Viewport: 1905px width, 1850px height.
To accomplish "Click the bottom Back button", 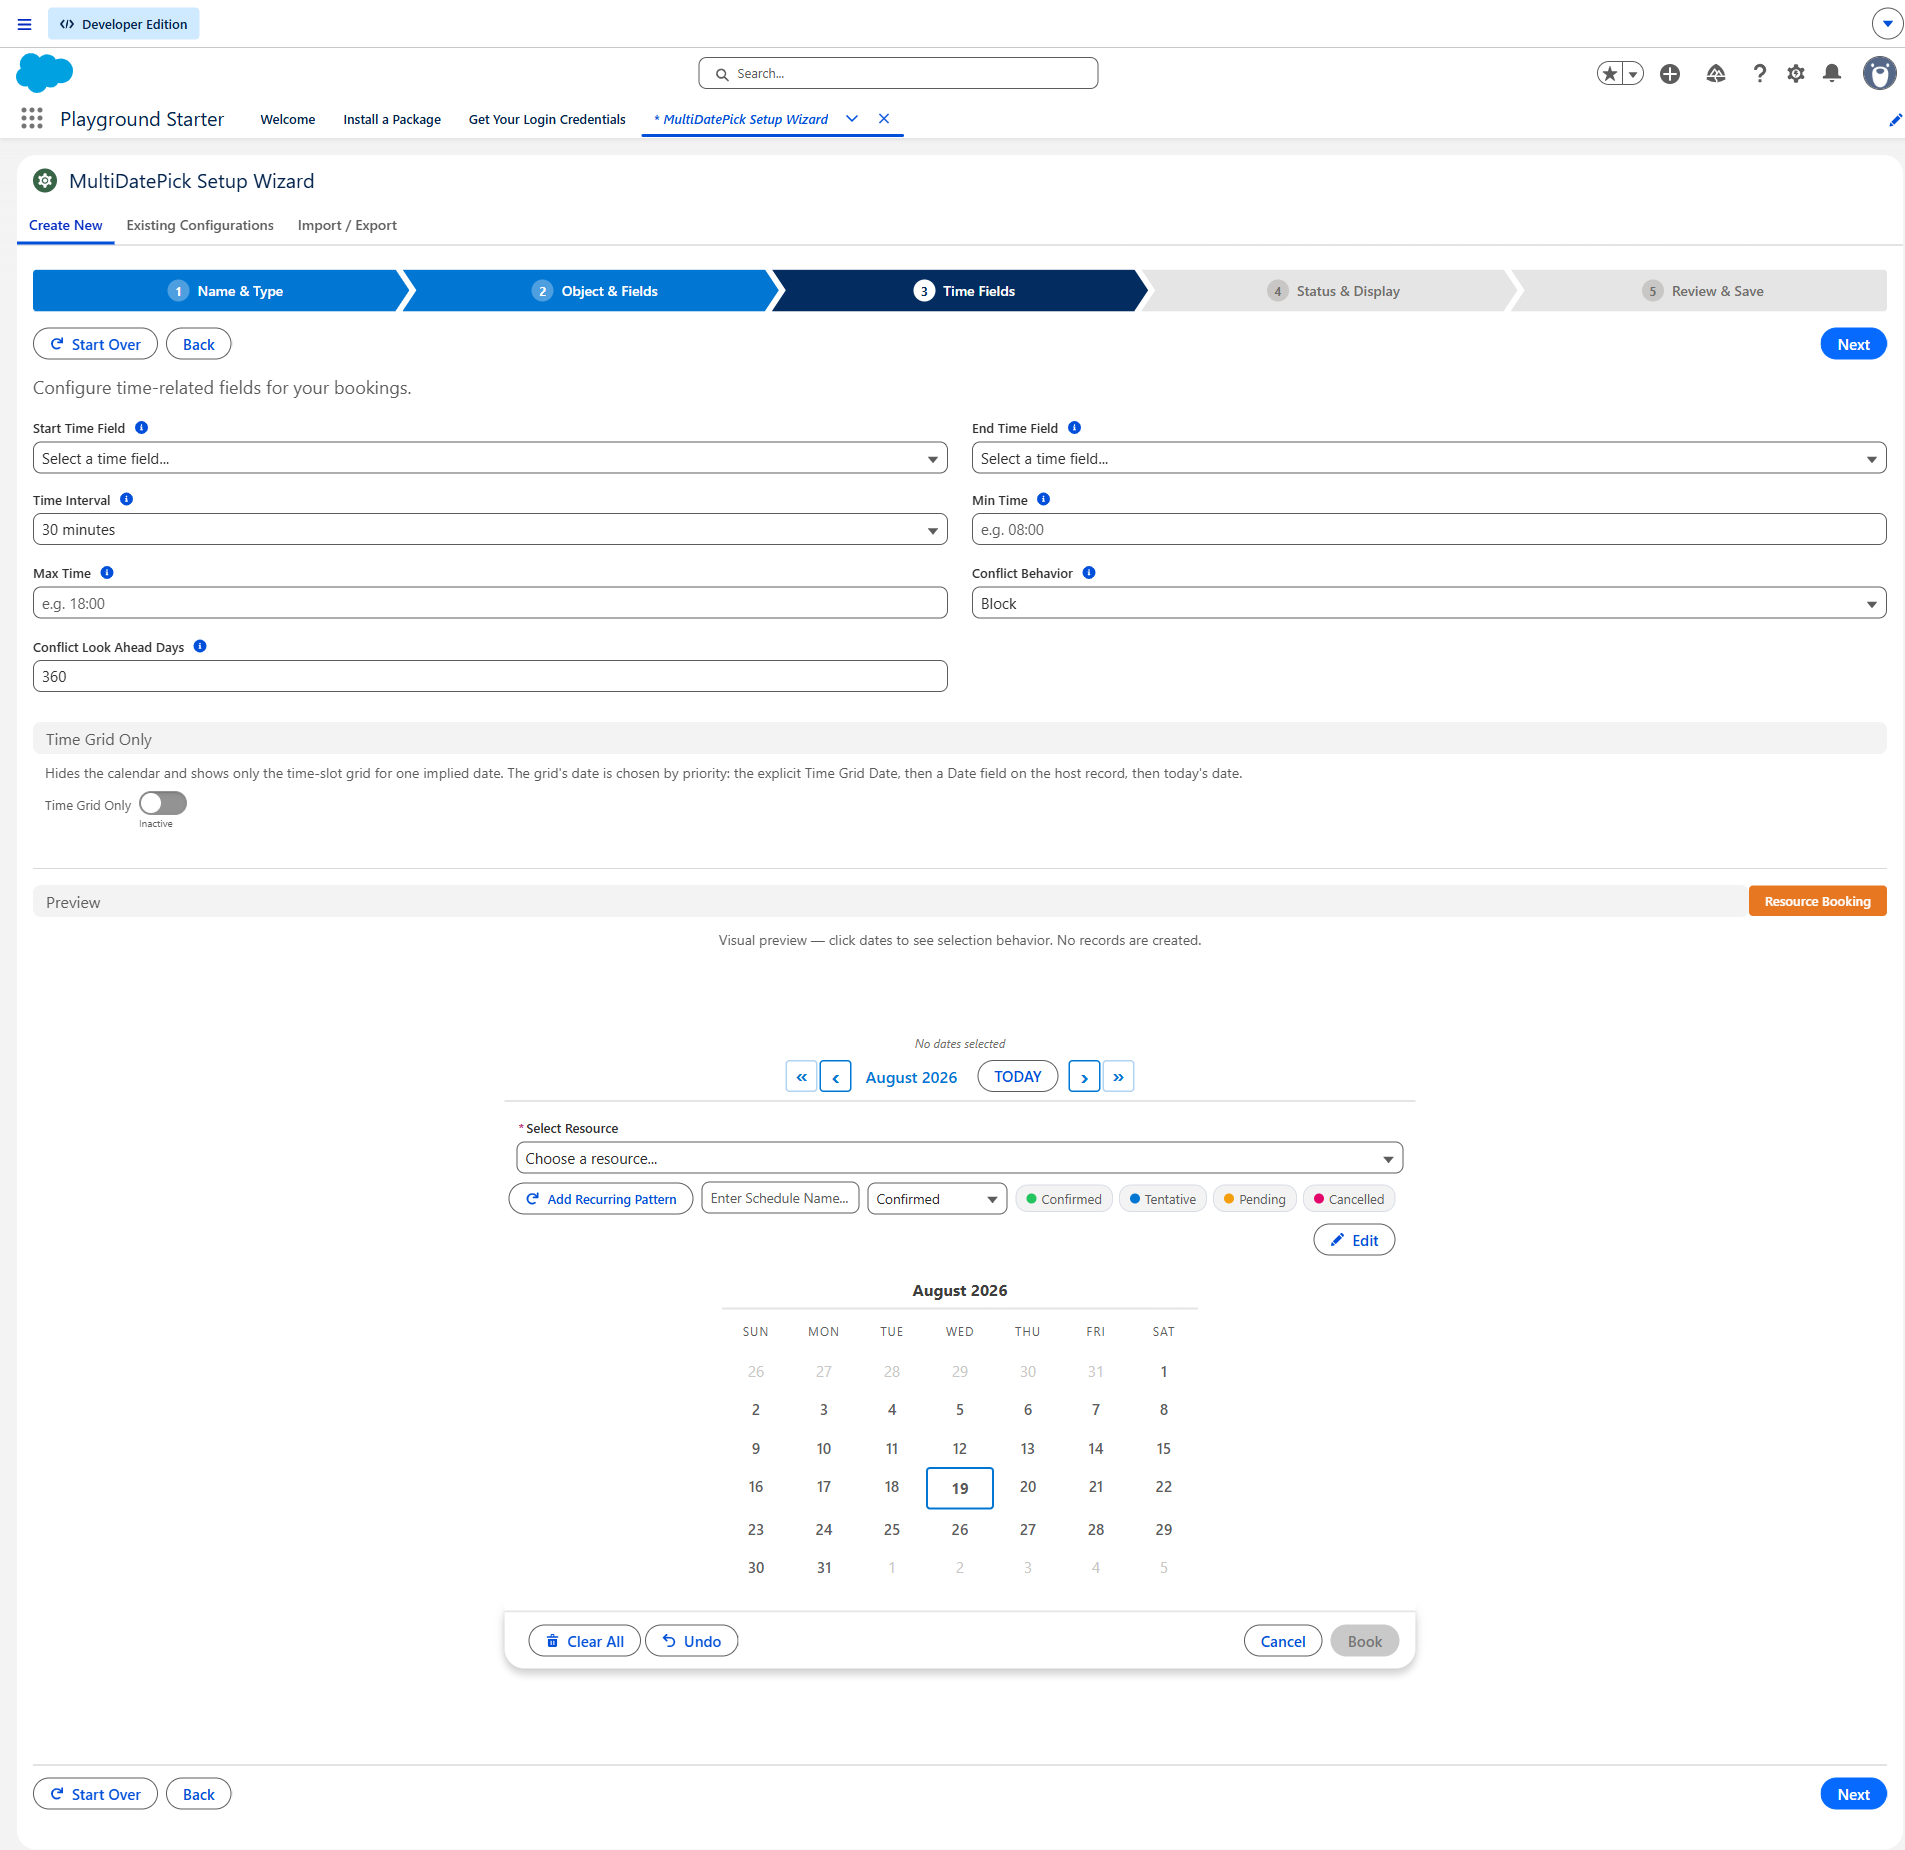I will pyautogui.click(x=199, y=1794).
